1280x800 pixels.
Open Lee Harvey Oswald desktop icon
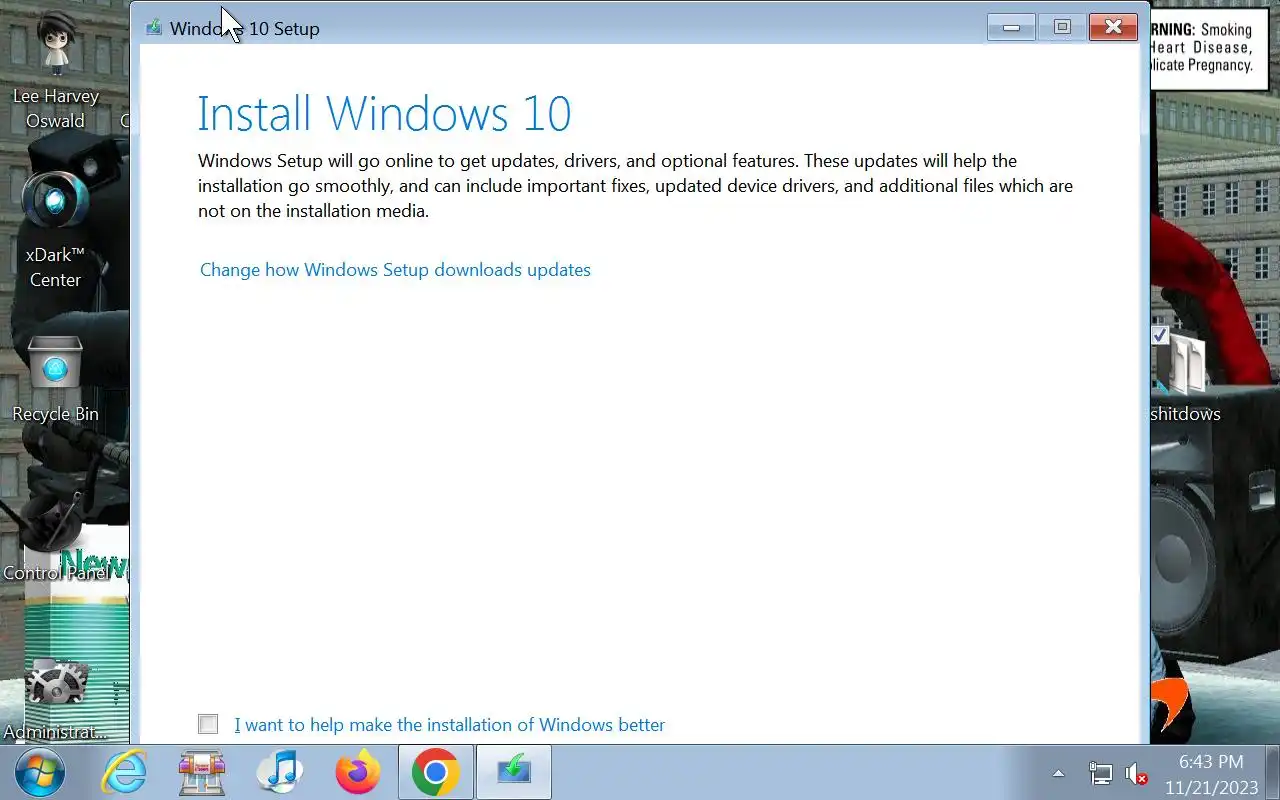56,70
